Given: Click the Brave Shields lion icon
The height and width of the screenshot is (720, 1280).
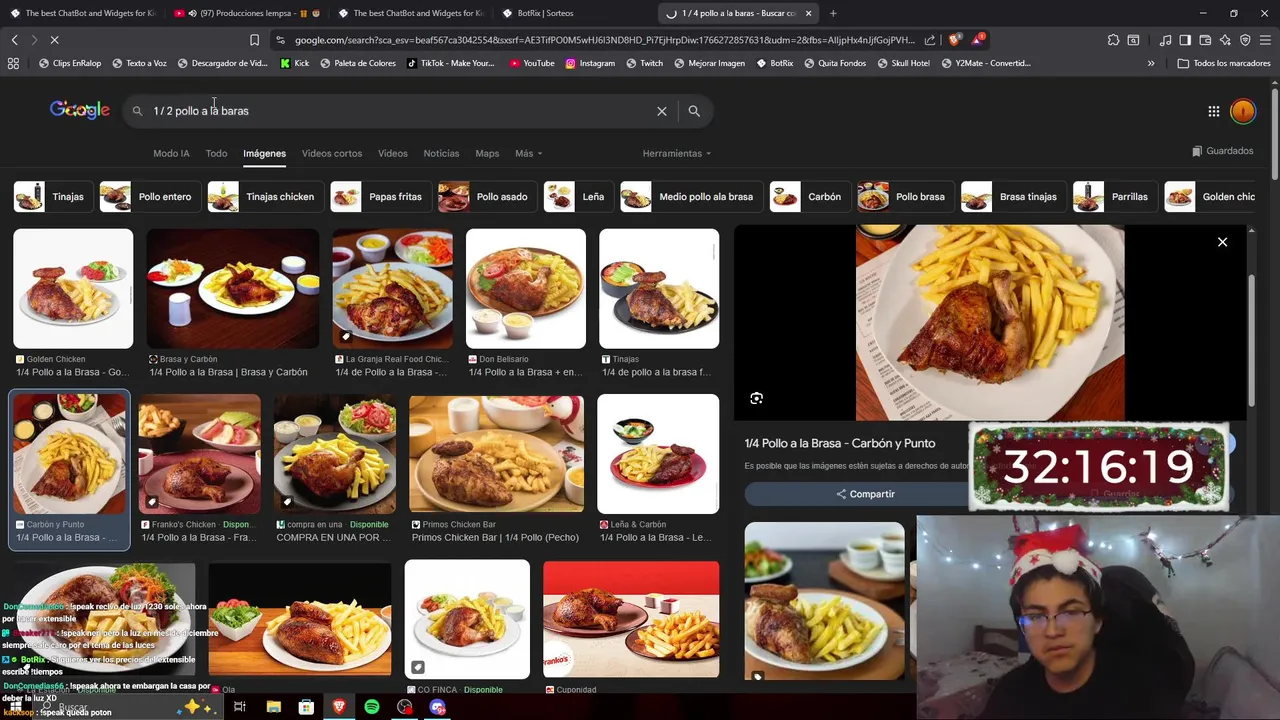Looking at the screenshot, I should (x=953, y=40).
